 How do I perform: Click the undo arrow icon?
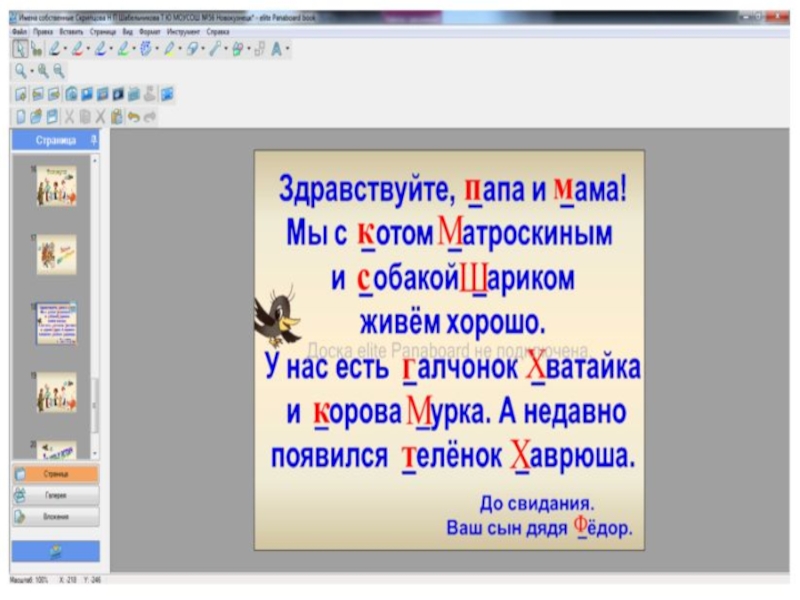pyautogui.click(x=134, y=116)
